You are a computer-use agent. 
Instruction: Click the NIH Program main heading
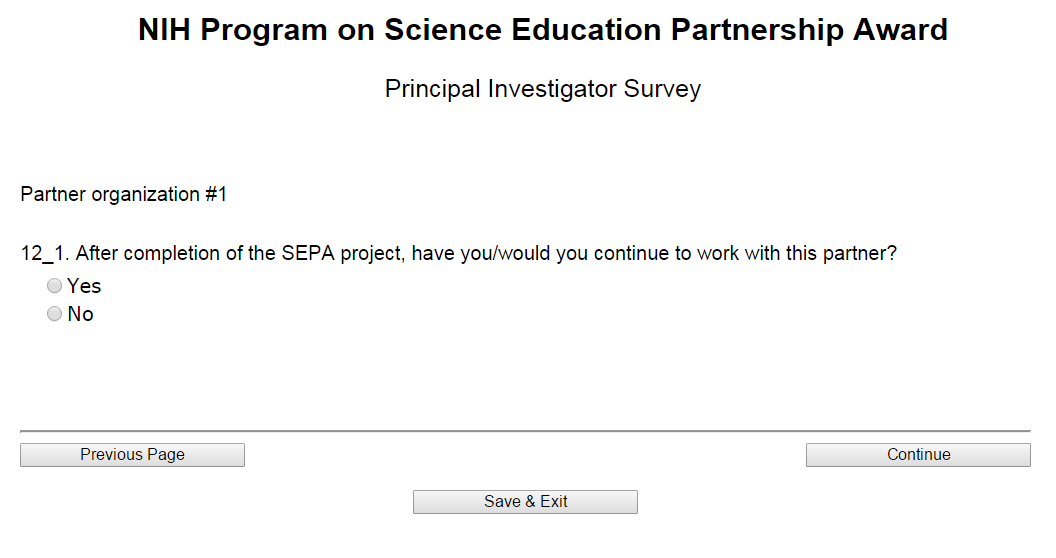click(543, 31)
